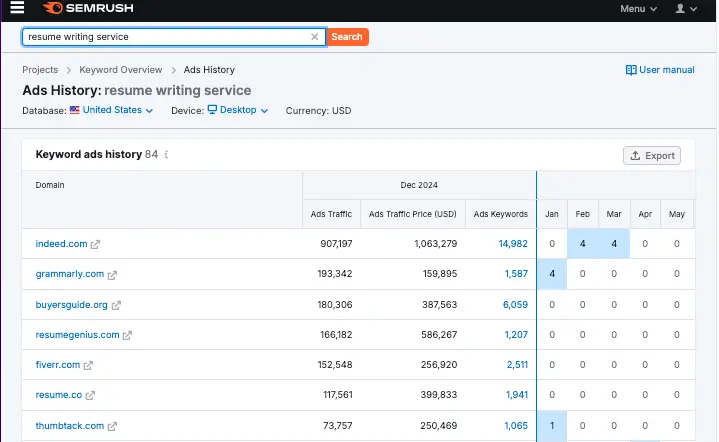
Task: Open the resume.co domain link
Action: click(x=59, y=394)
